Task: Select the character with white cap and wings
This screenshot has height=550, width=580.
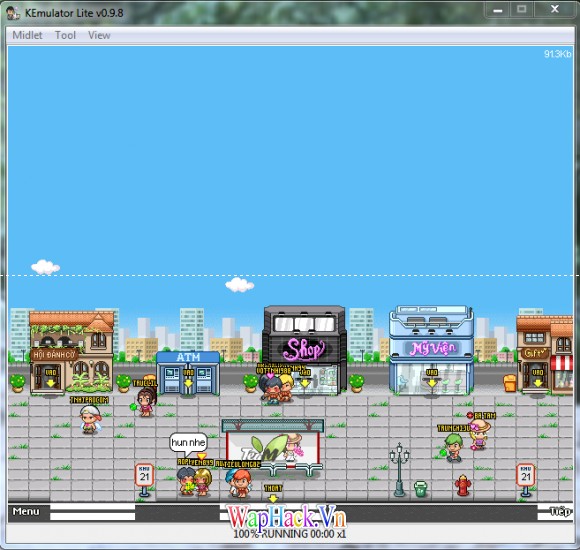Action: click(x=90, y=419)
